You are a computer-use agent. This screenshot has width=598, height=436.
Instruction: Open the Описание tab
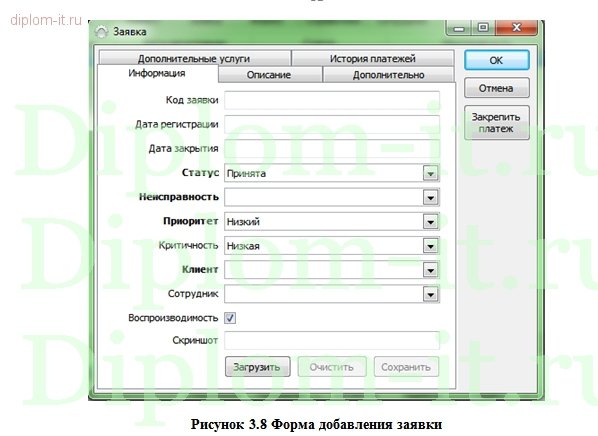pos(269,75)
